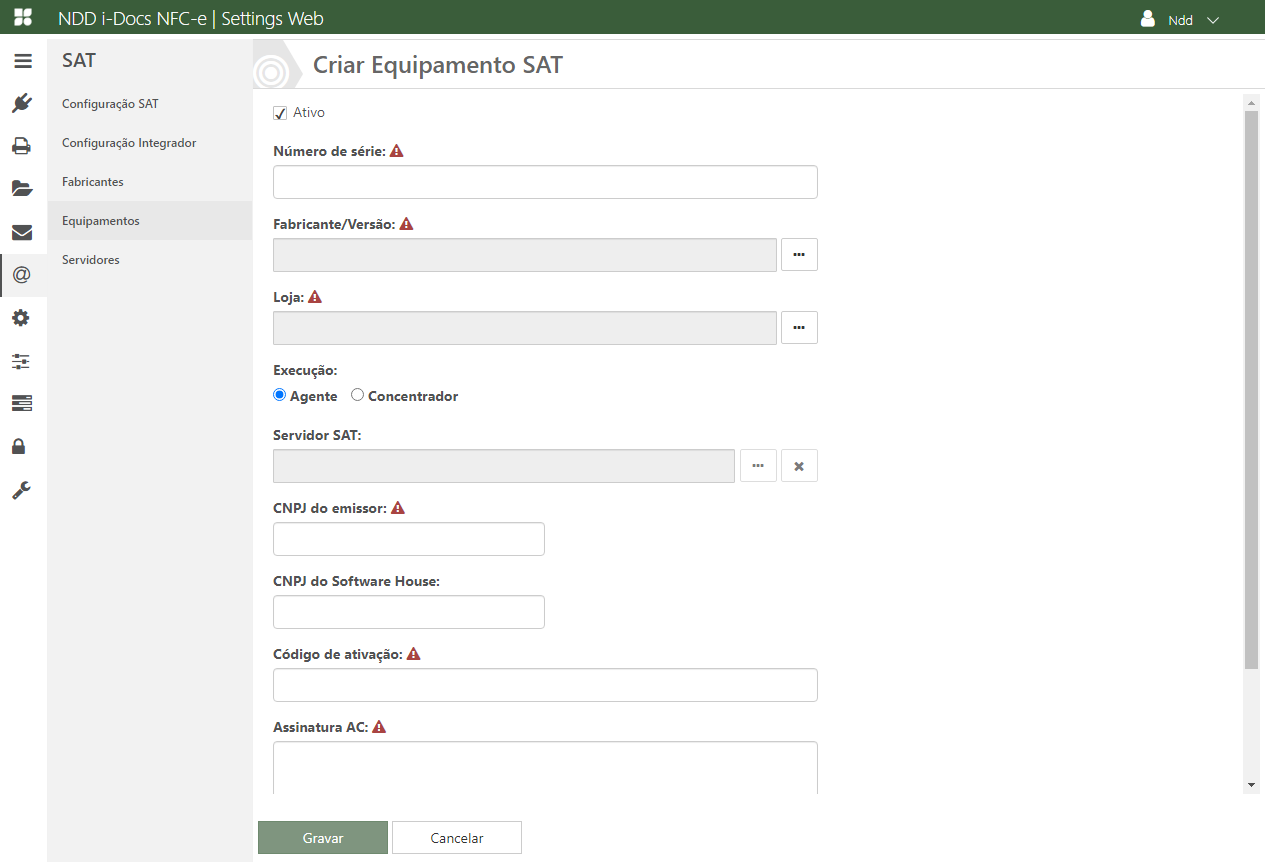
Task: Open the hamburger menu icon
Action: (x=22, y=61)
